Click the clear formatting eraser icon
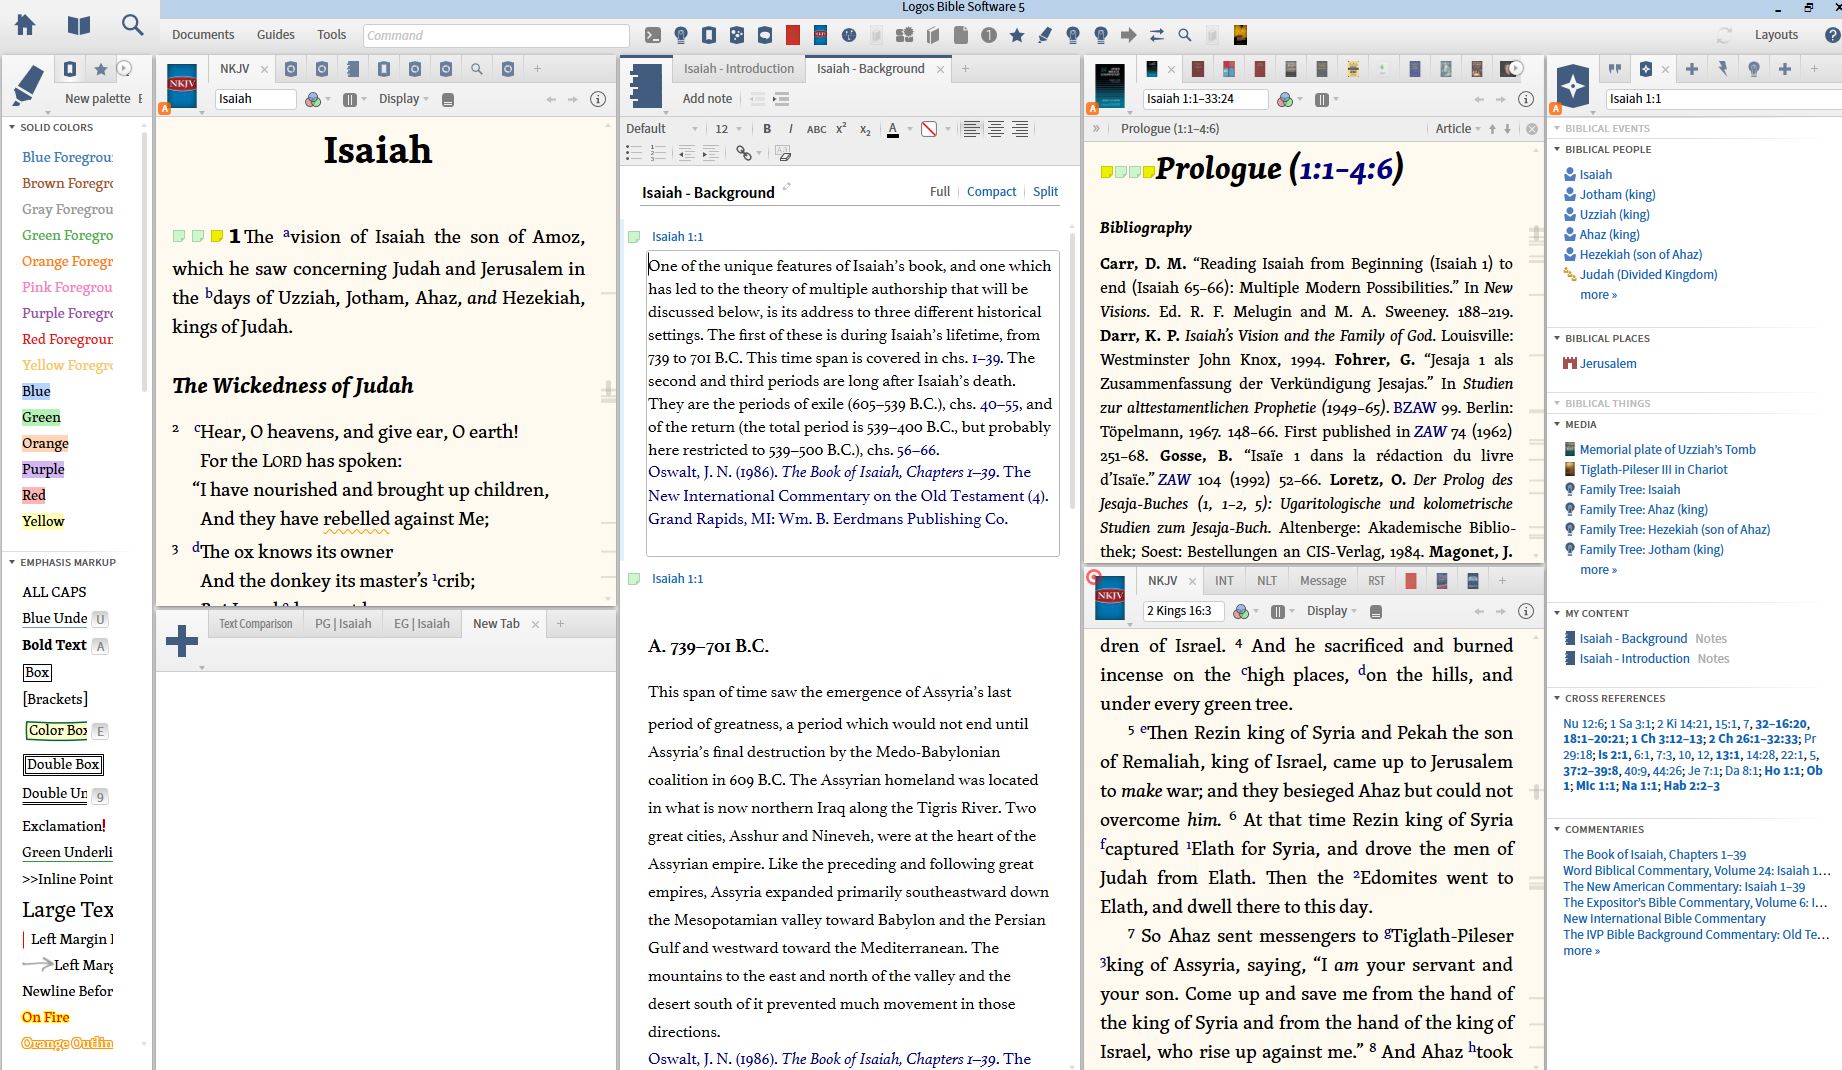 pos(783,153)
